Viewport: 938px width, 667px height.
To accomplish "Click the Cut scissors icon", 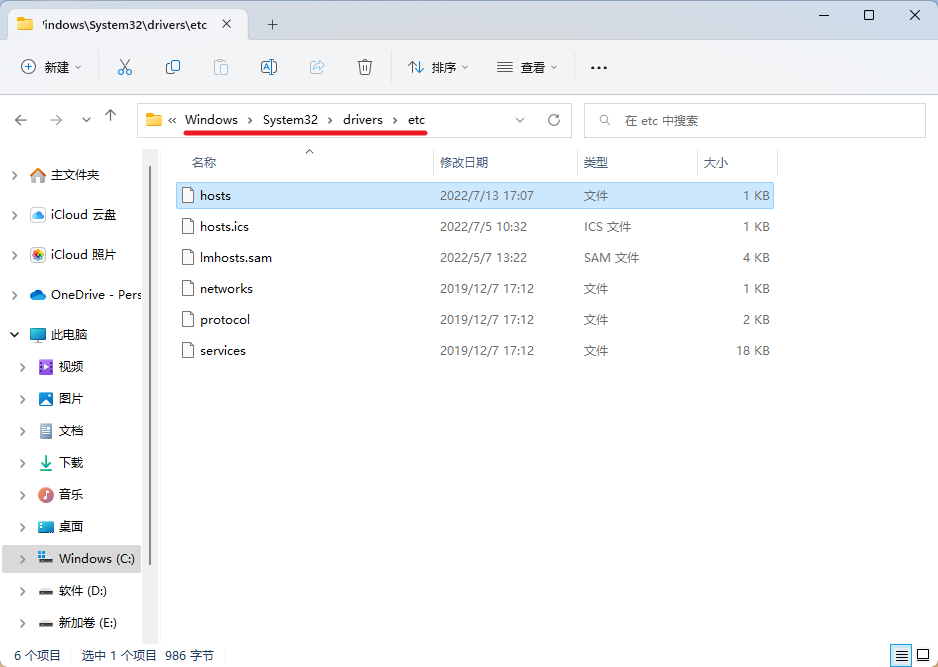I will pos(124,67).
